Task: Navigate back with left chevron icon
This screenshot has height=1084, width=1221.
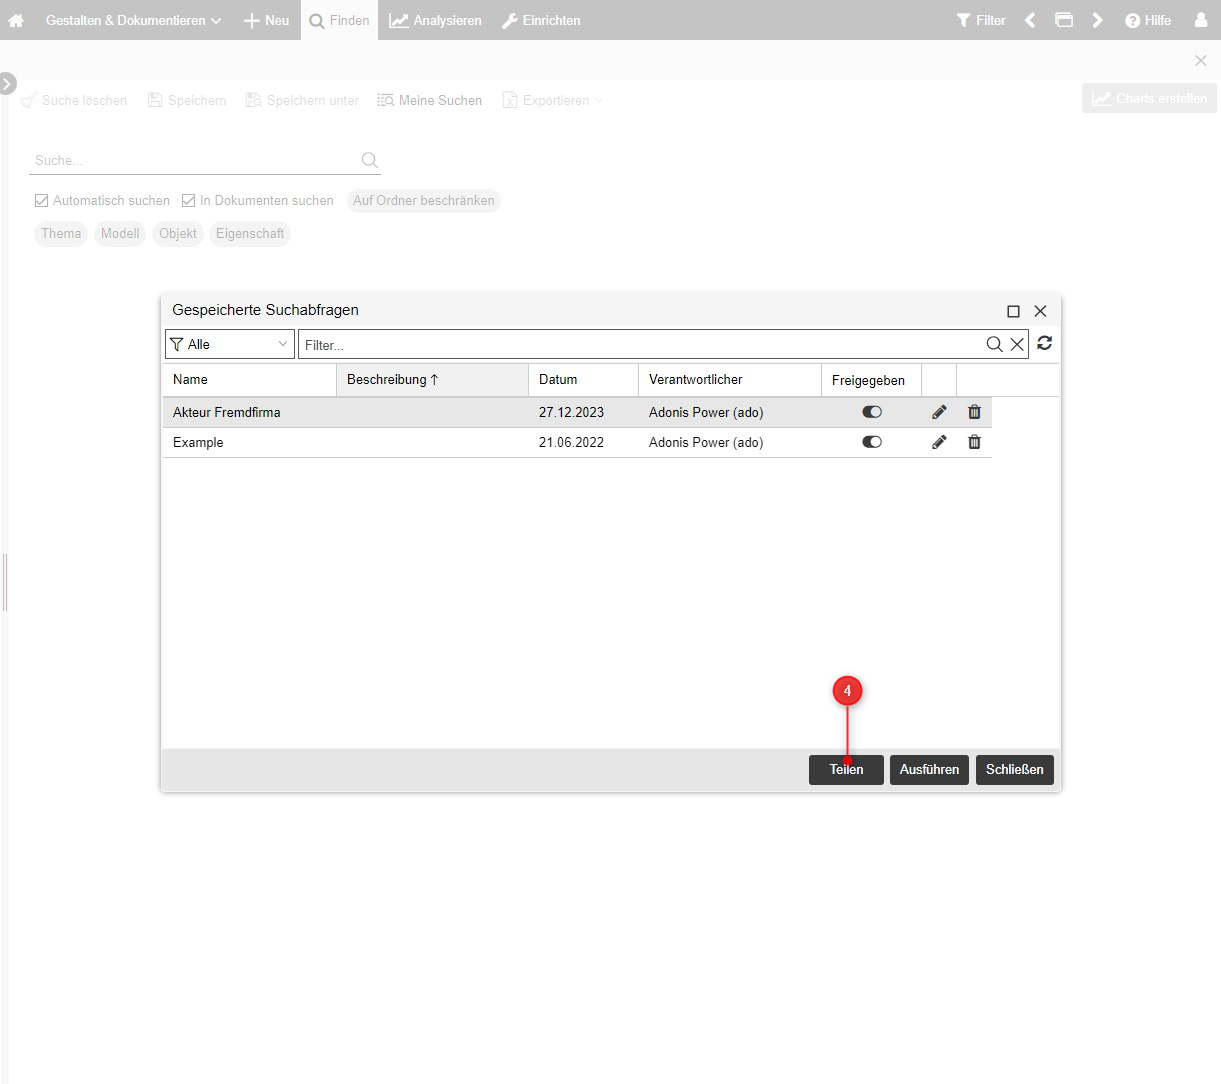Action: tap(1030, 20)
